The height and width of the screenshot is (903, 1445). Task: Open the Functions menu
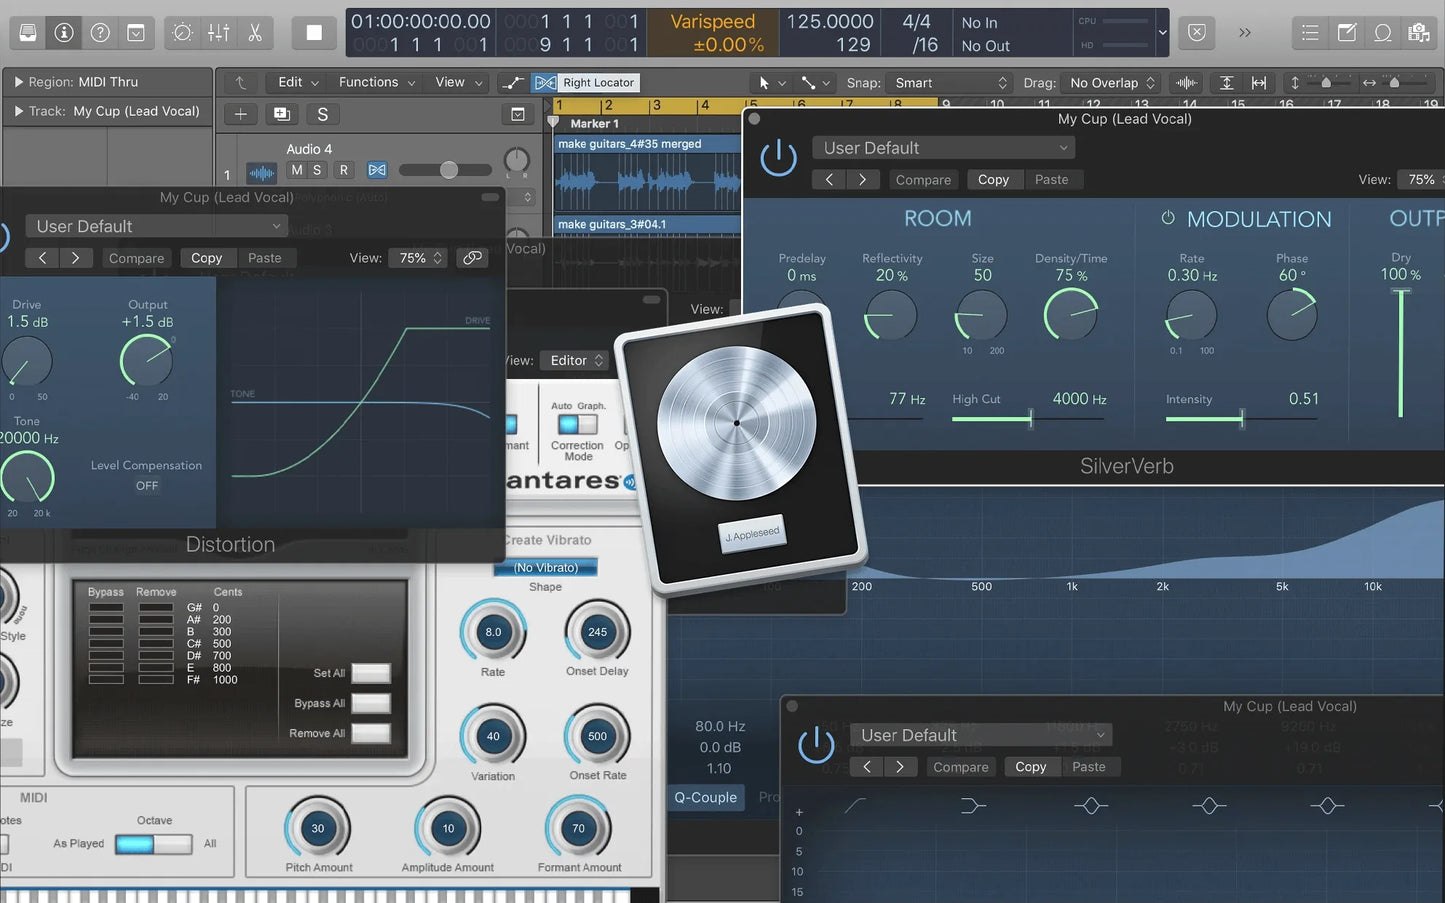[x=374, y=82]
